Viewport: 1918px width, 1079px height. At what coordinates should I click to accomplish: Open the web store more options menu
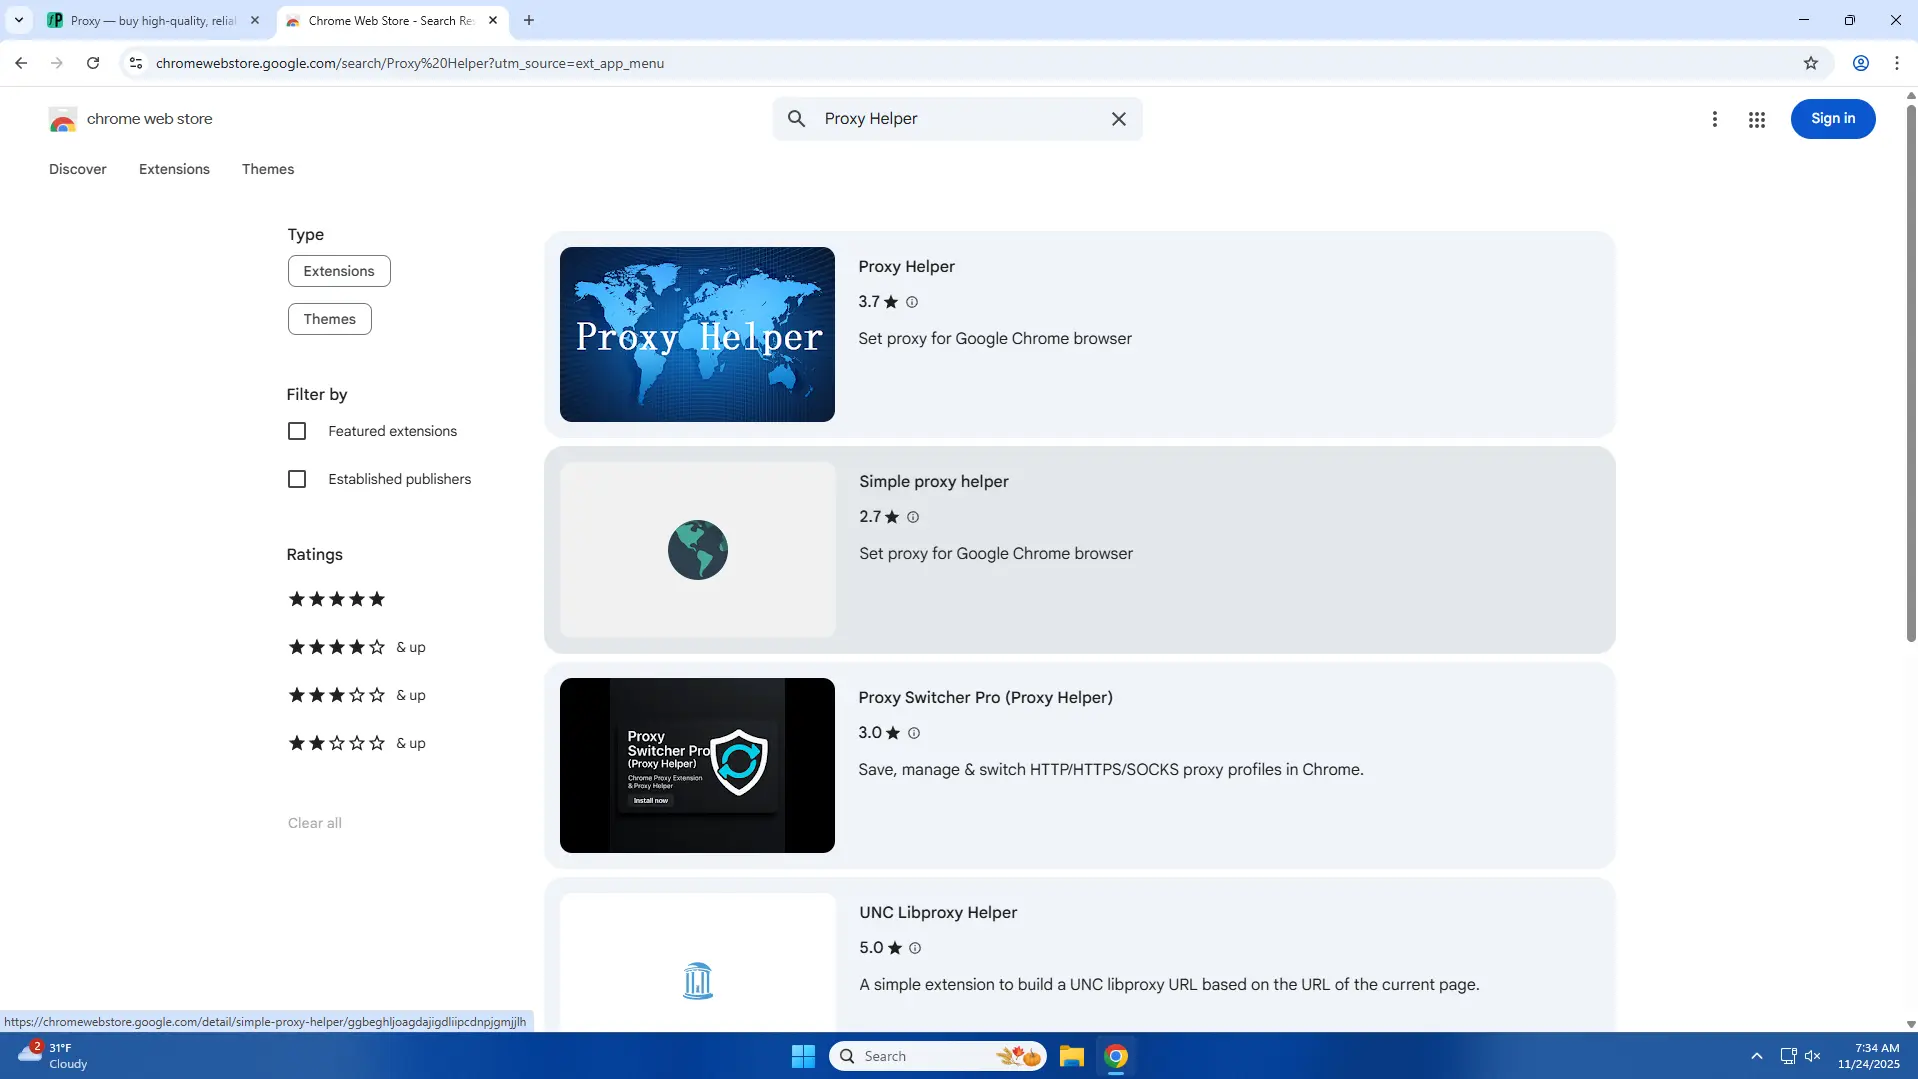point(1715,119)
